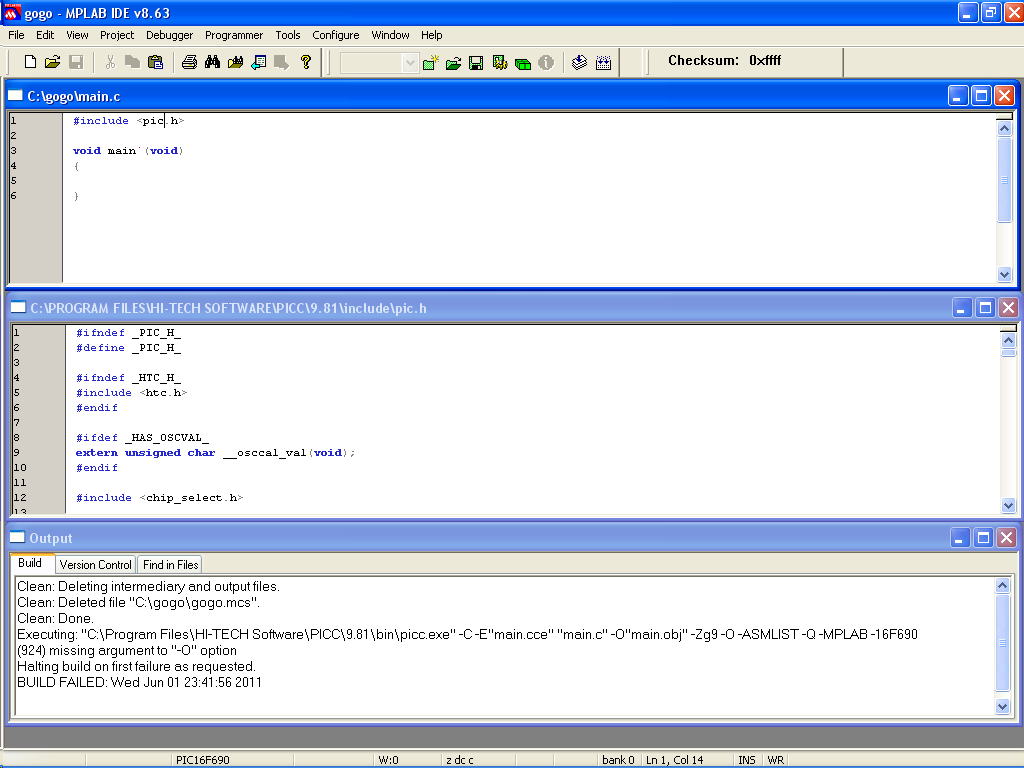Click the Output window title icon

coord(17,537)
